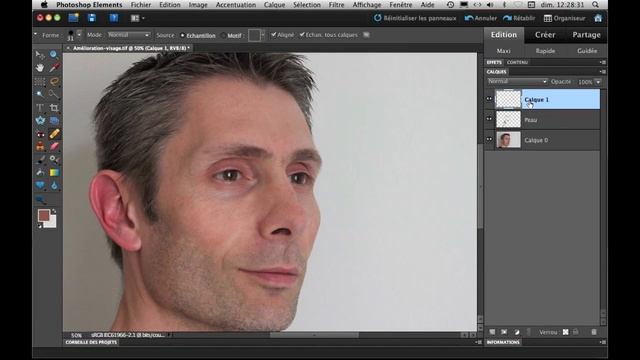
Task: Switch to the Partage tab
Action: tap(587, 35)
